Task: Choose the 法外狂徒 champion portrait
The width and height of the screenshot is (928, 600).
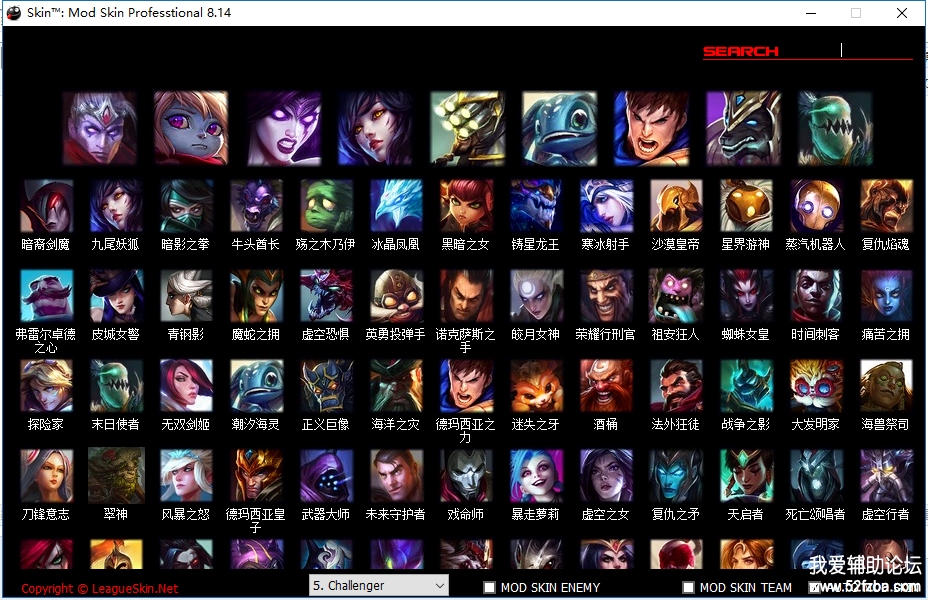Action: click(676, 386)
